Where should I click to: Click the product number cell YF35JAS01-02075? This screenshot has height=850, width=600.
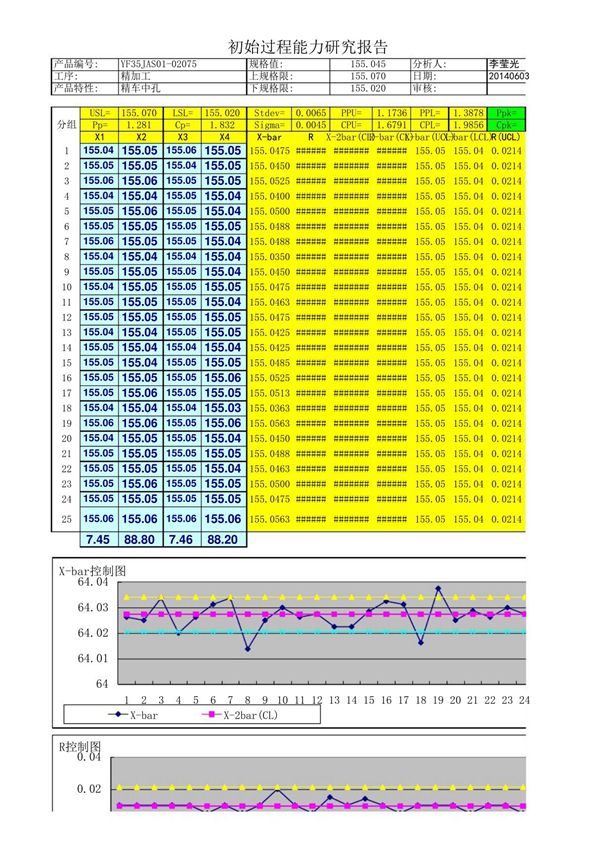[157, 64]
